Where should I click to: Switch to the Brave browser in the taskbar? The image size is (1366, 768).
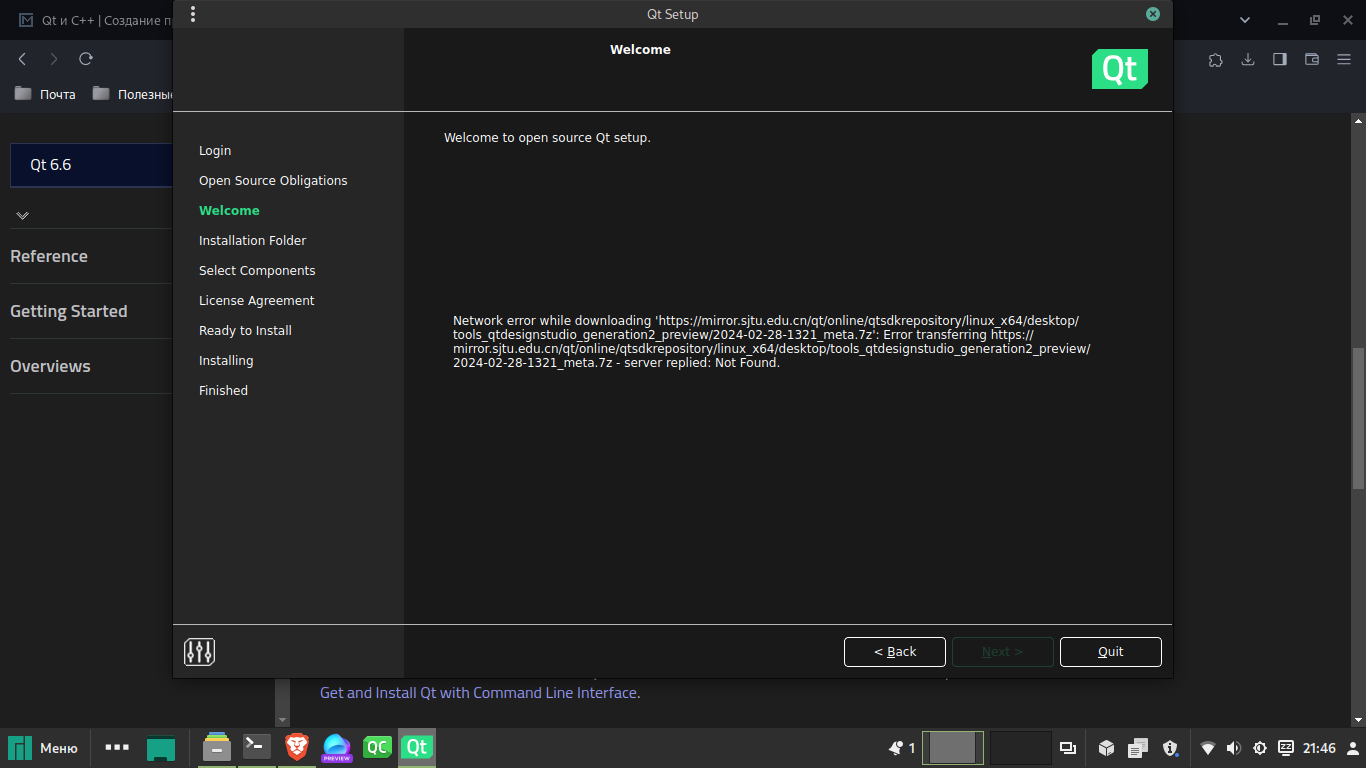(297, 747)
